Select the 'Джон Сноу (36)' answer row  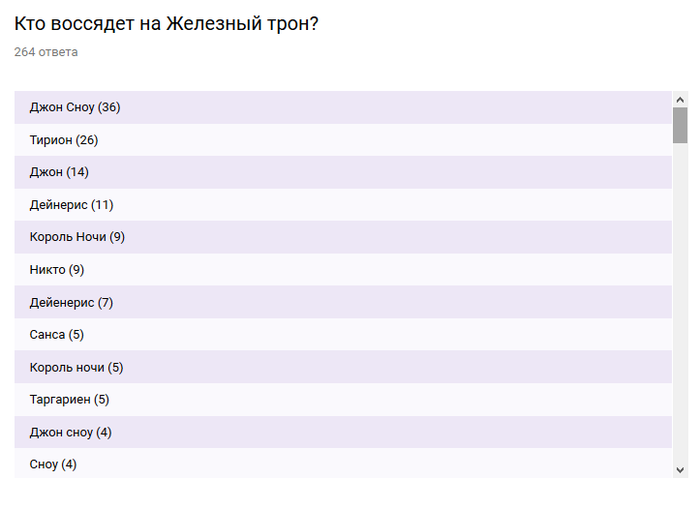point(343,107)
